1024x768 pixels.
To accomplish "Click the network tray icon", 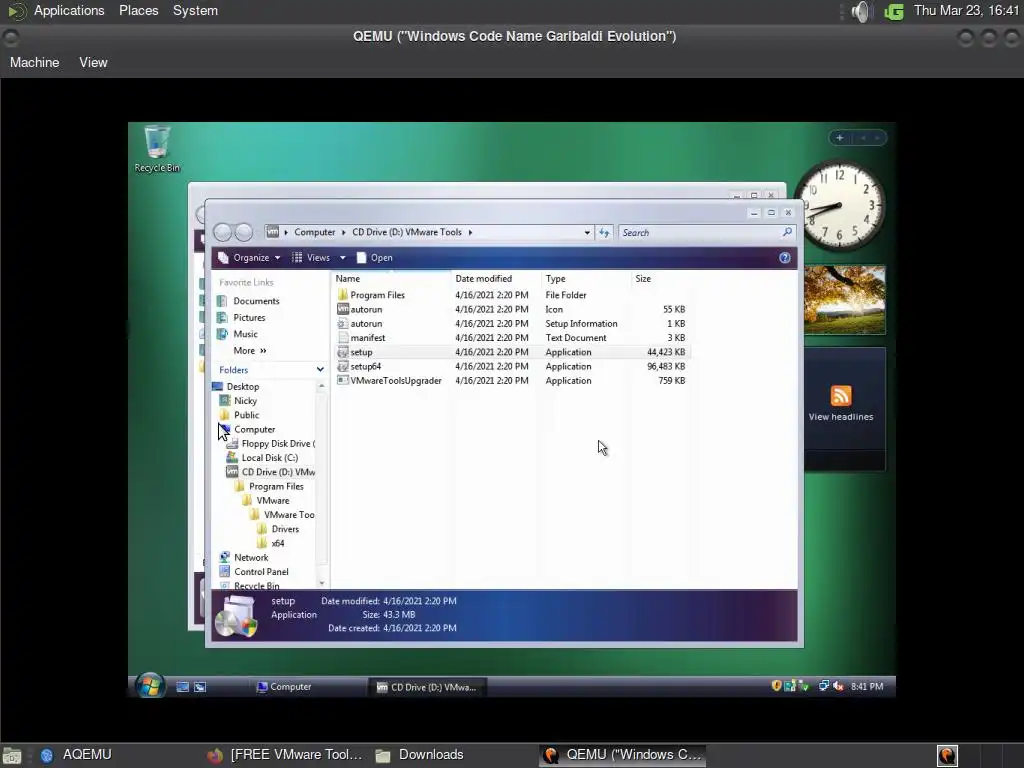I will 824,686.
